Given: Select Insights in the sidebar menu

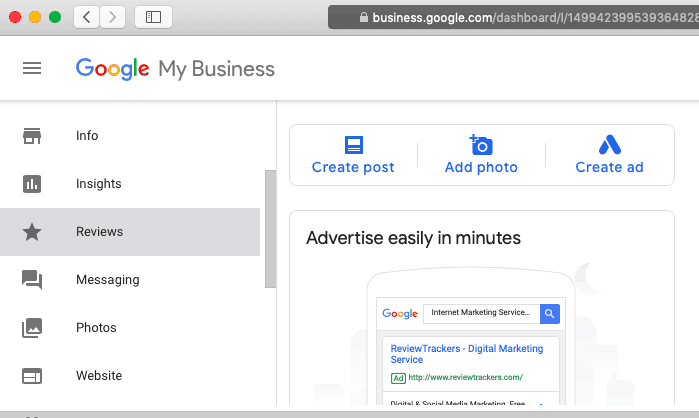Looking at the screenshot, I should point(99,184).
